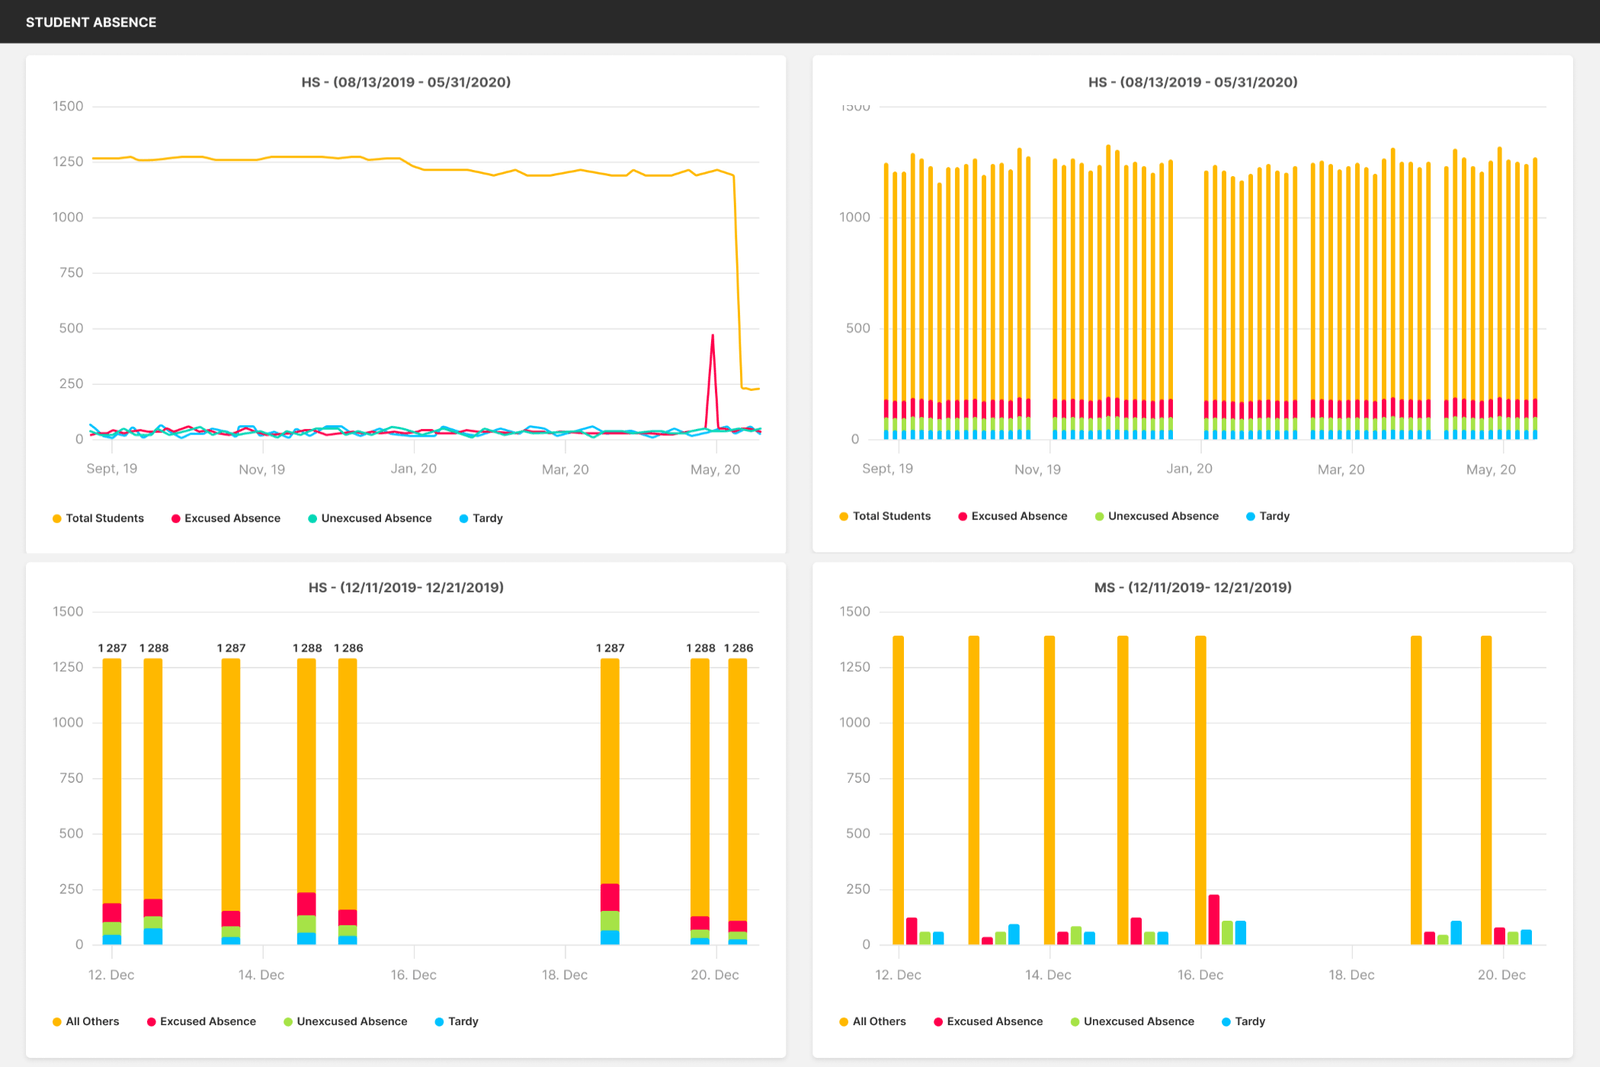Hide Excused Absence in the HS December chart
This screenshot has height=1067, width=1600.
coord(201,1021)
